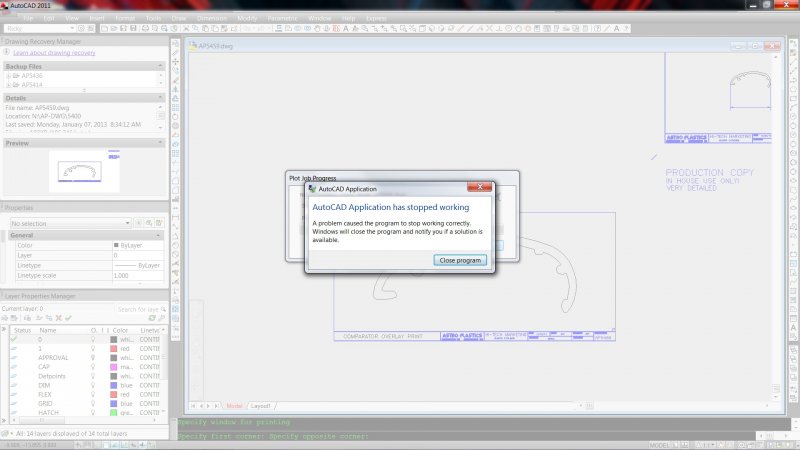Switch to the Model tab
The image size is (800, 450).
click(x=234, y=406)
